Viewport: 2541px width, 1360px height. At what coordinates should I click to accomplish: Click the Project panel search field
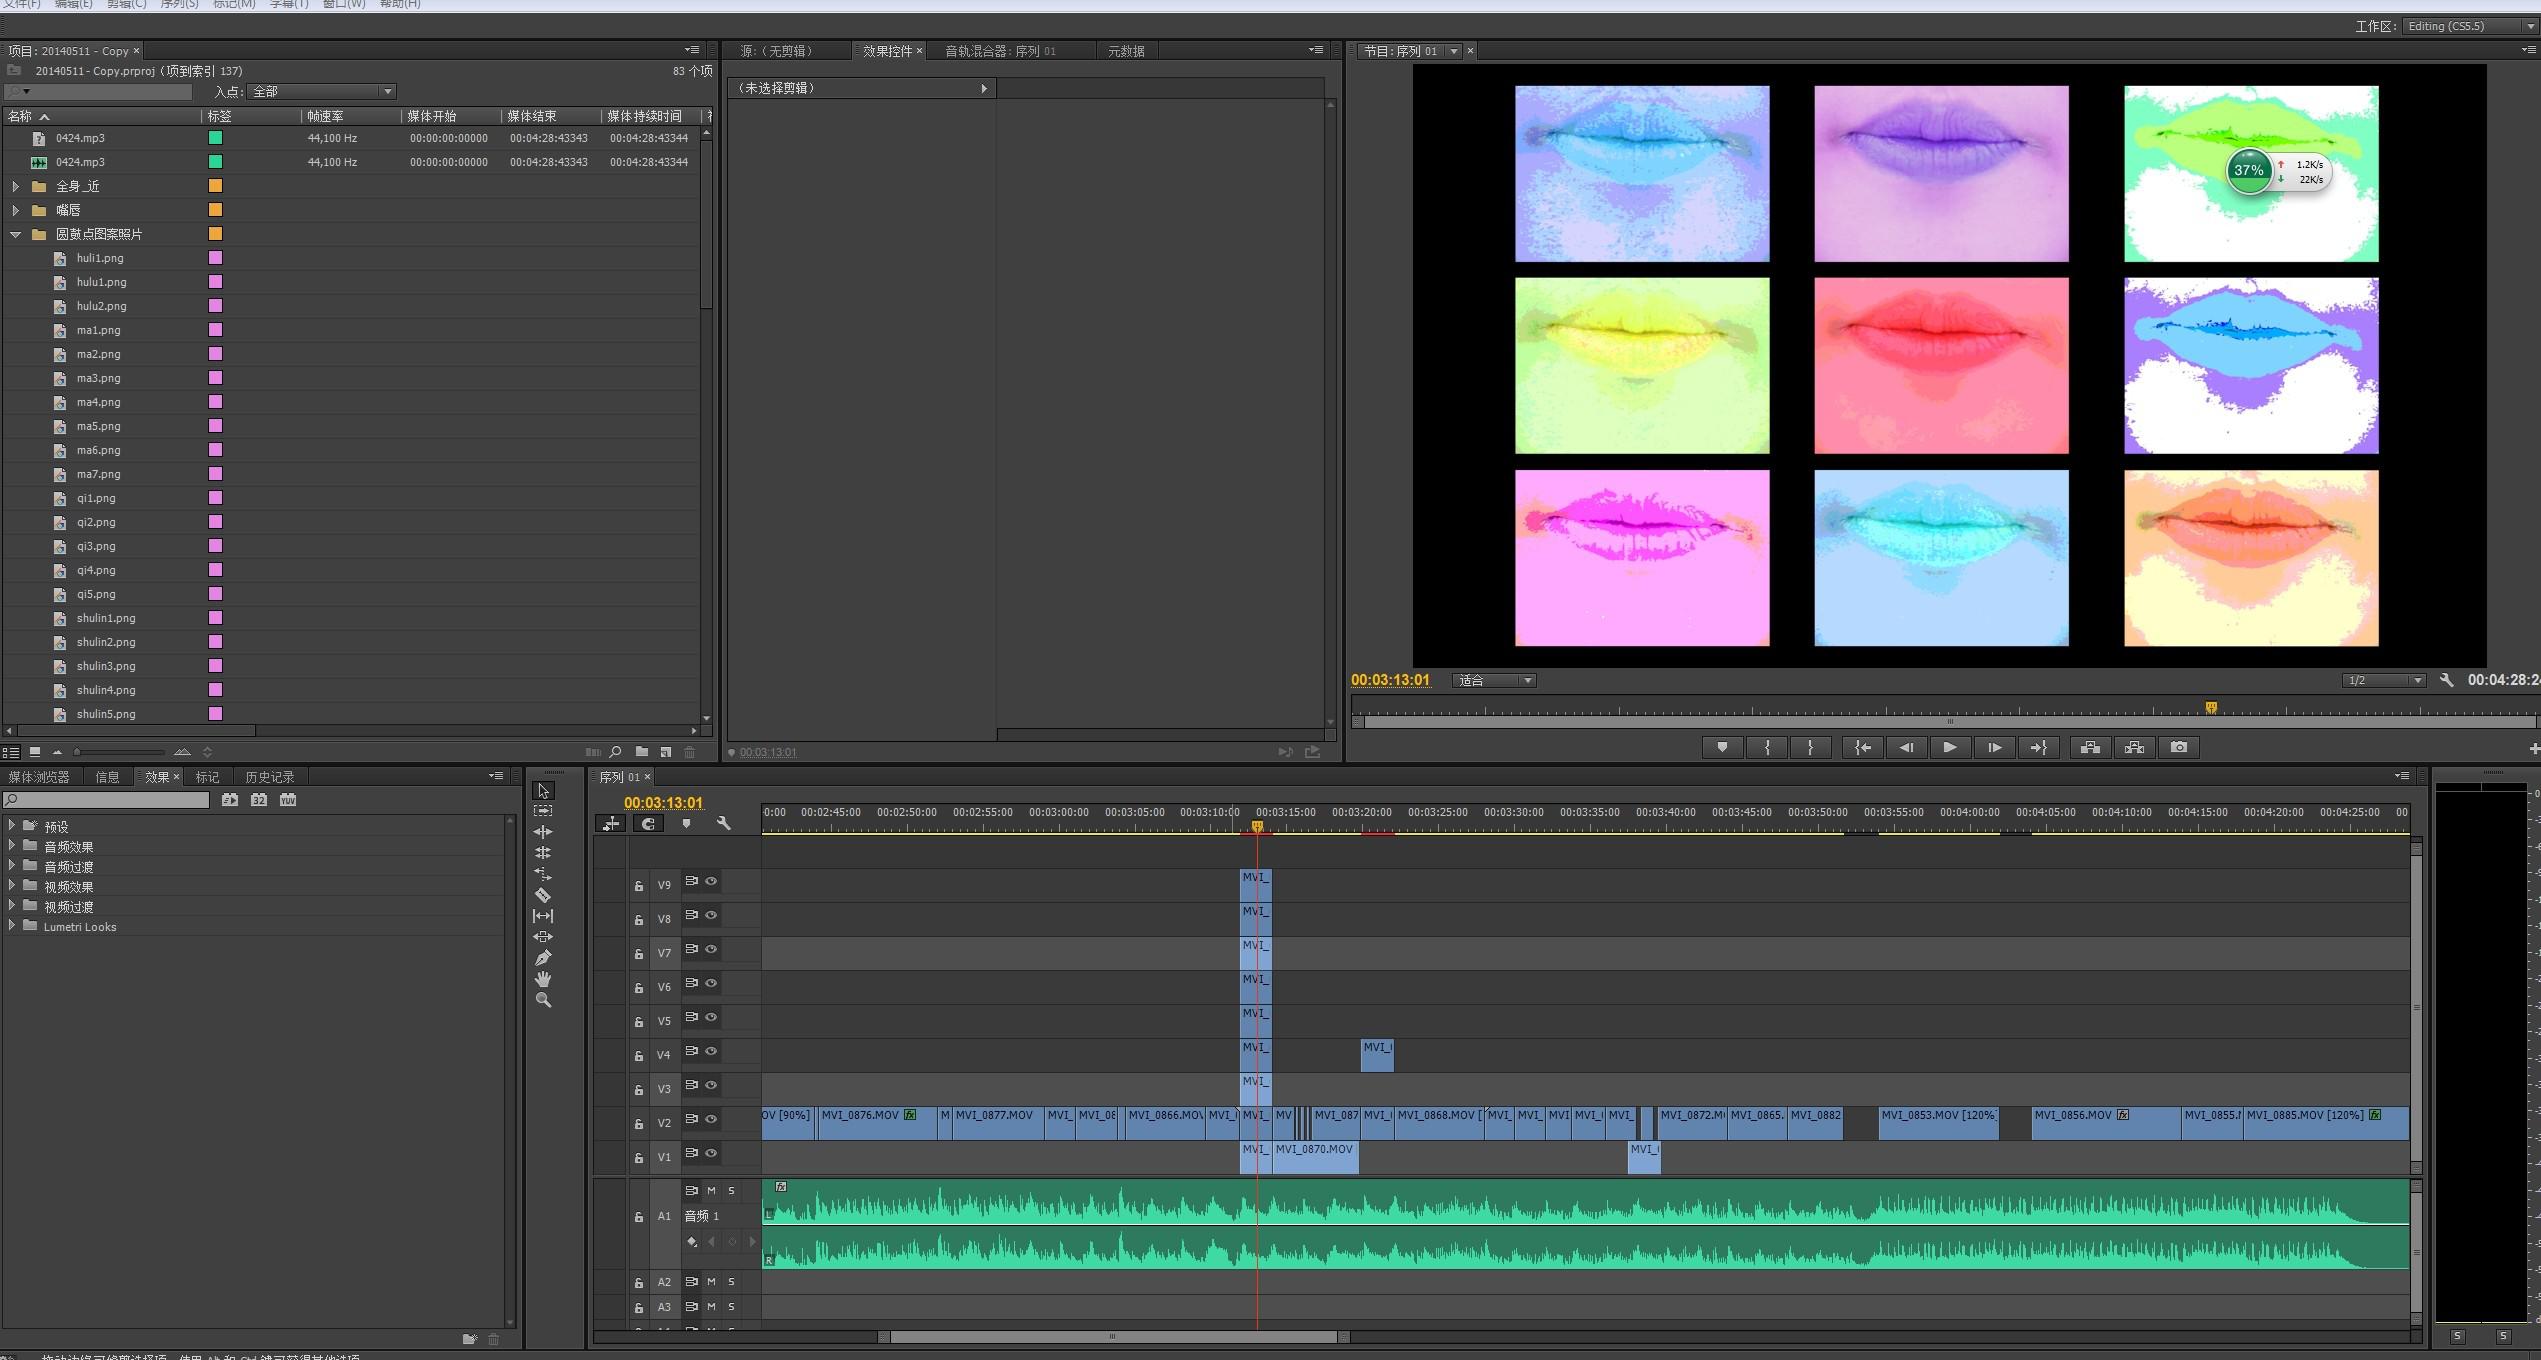point(100,91)
